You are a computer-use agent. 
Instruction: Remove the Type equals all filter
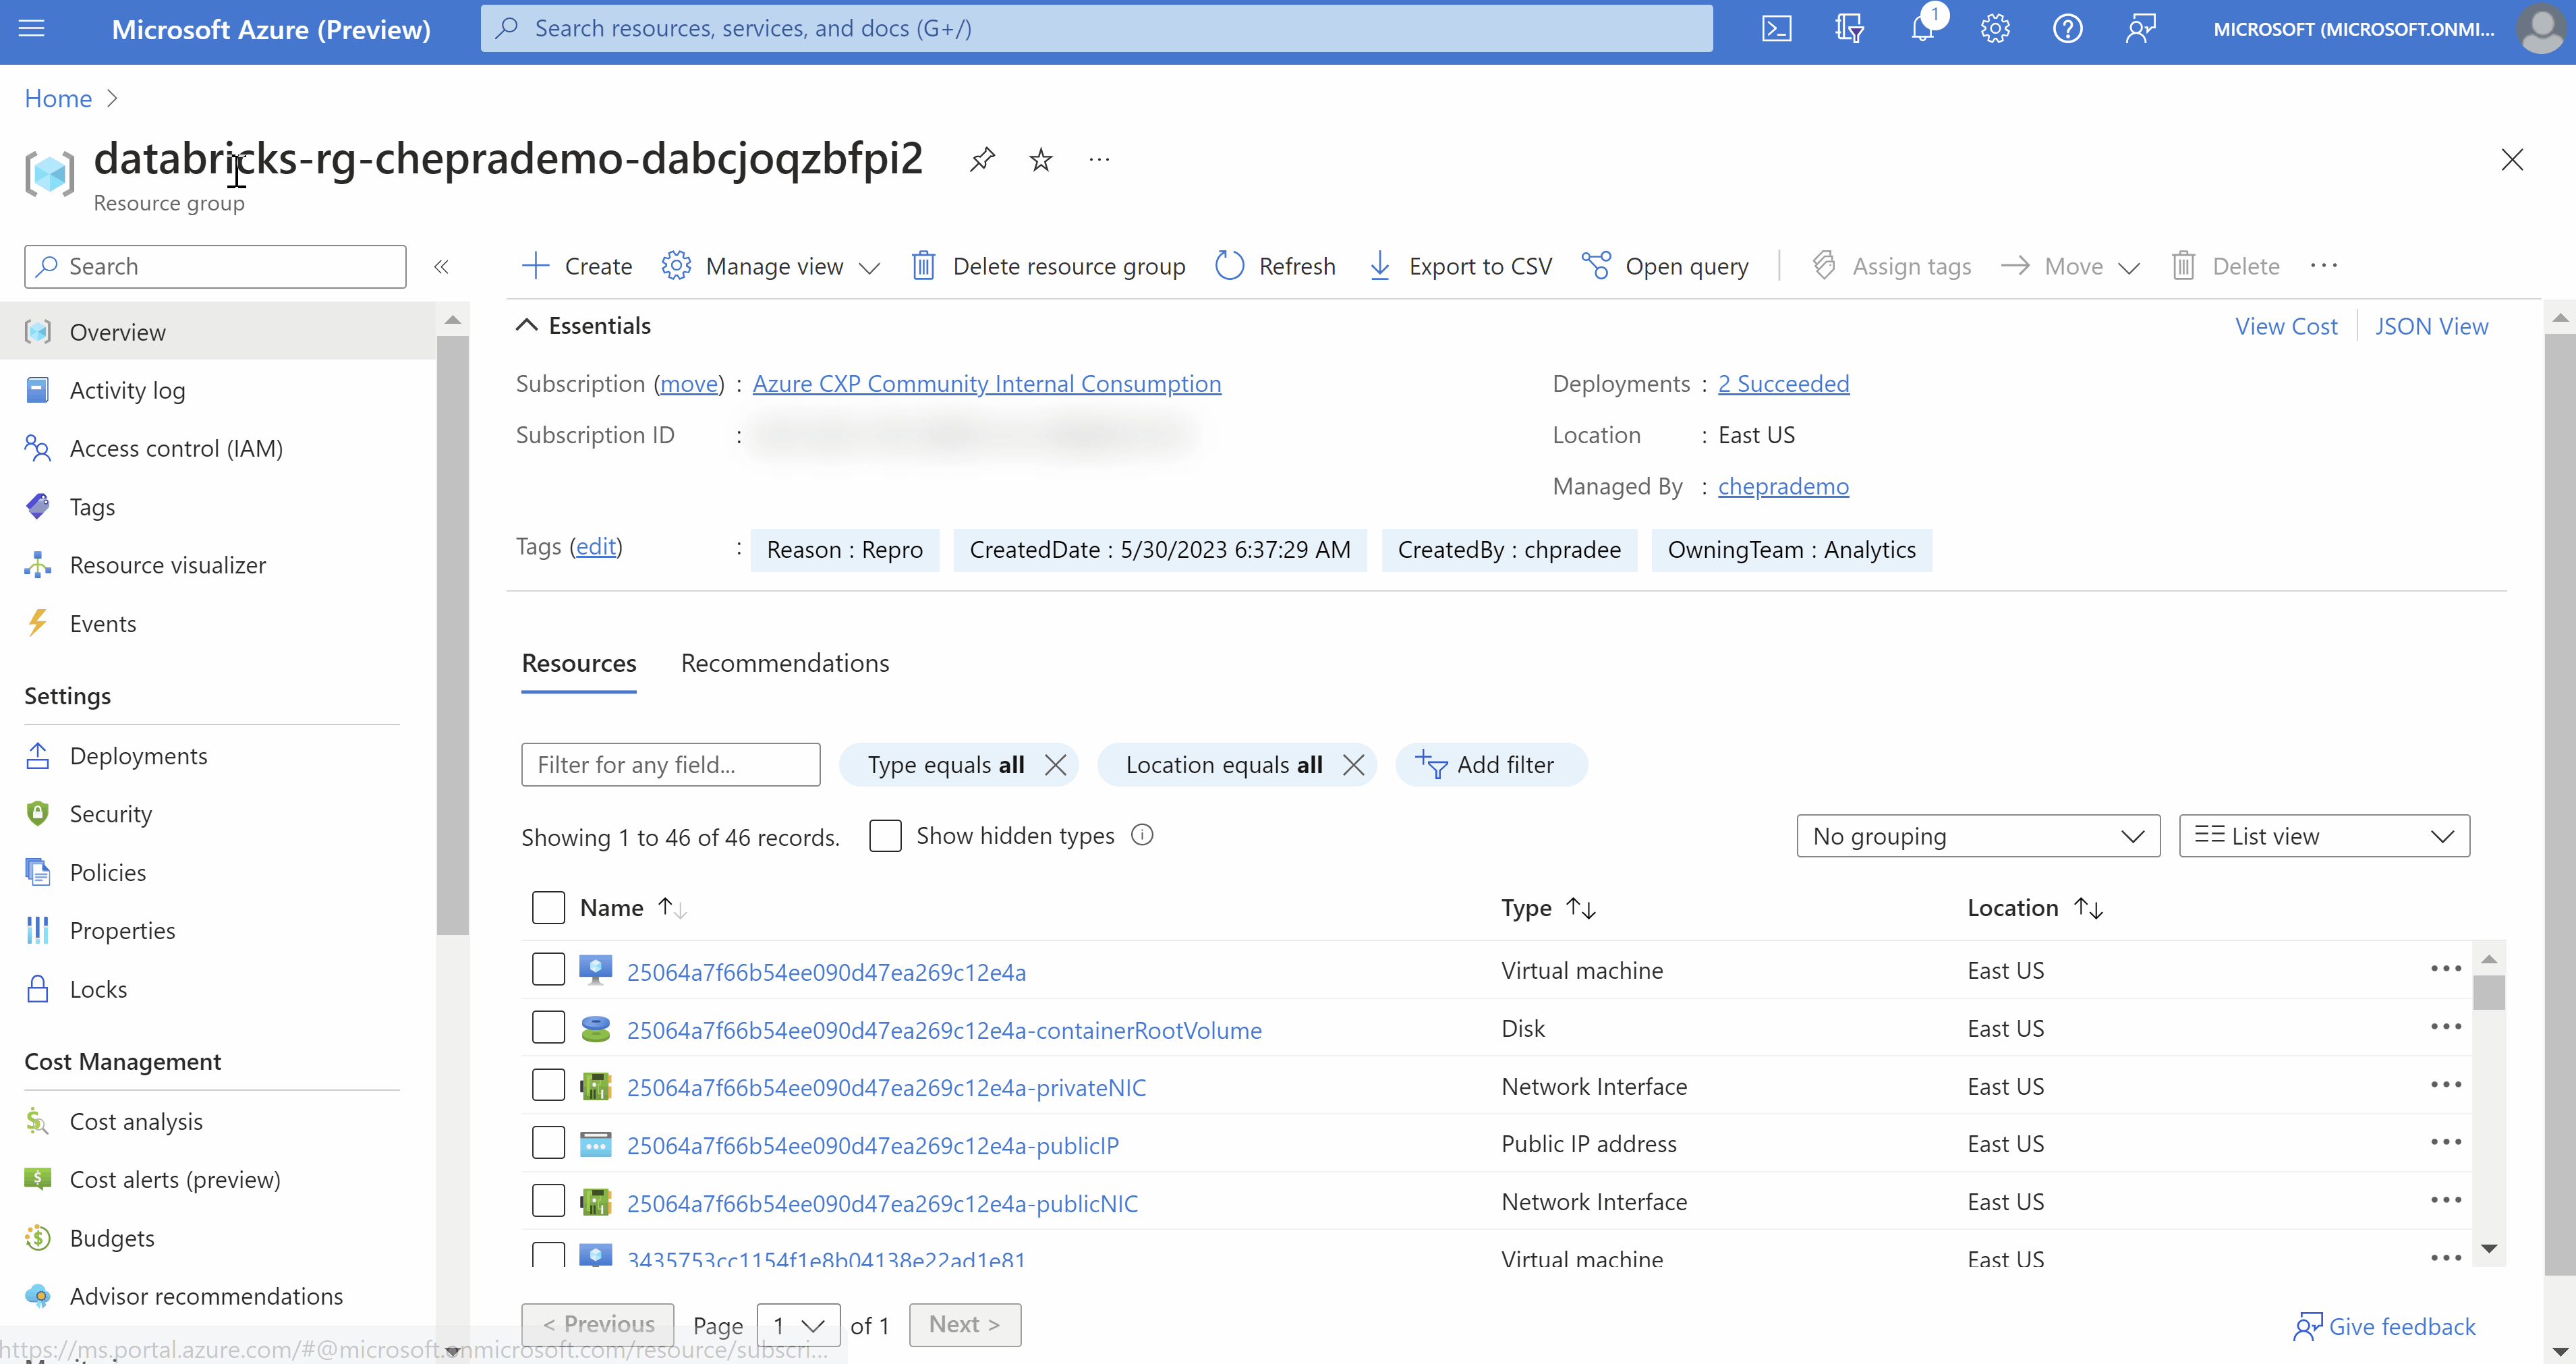click(x=1055, y=766)
